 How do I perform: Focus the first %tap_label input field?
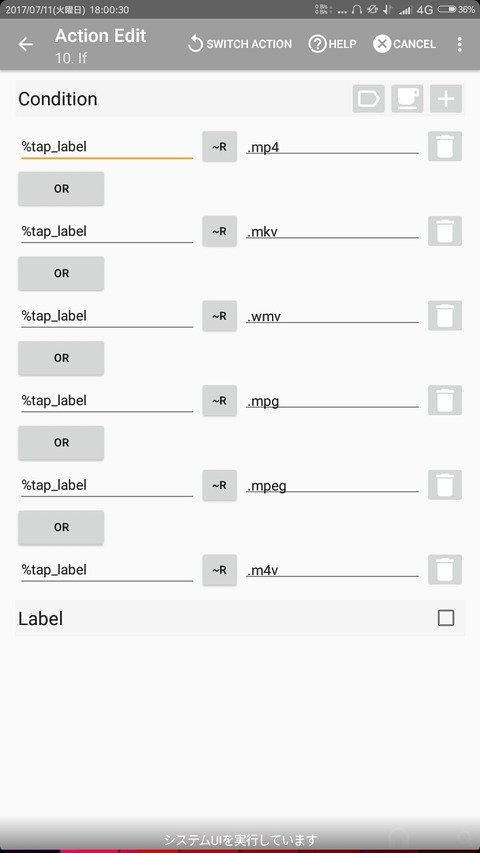click(107, 146)
